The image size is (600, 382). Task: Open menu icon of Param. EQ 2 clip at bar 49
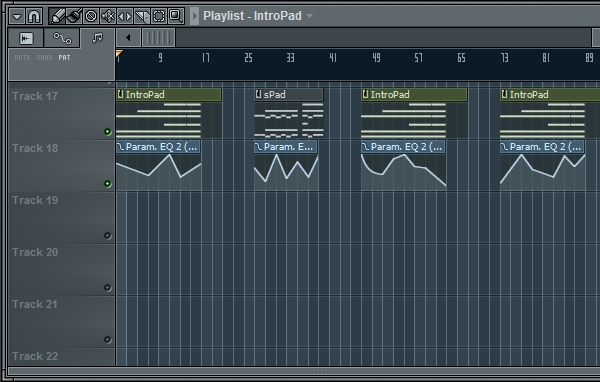(x=365, y=147)
